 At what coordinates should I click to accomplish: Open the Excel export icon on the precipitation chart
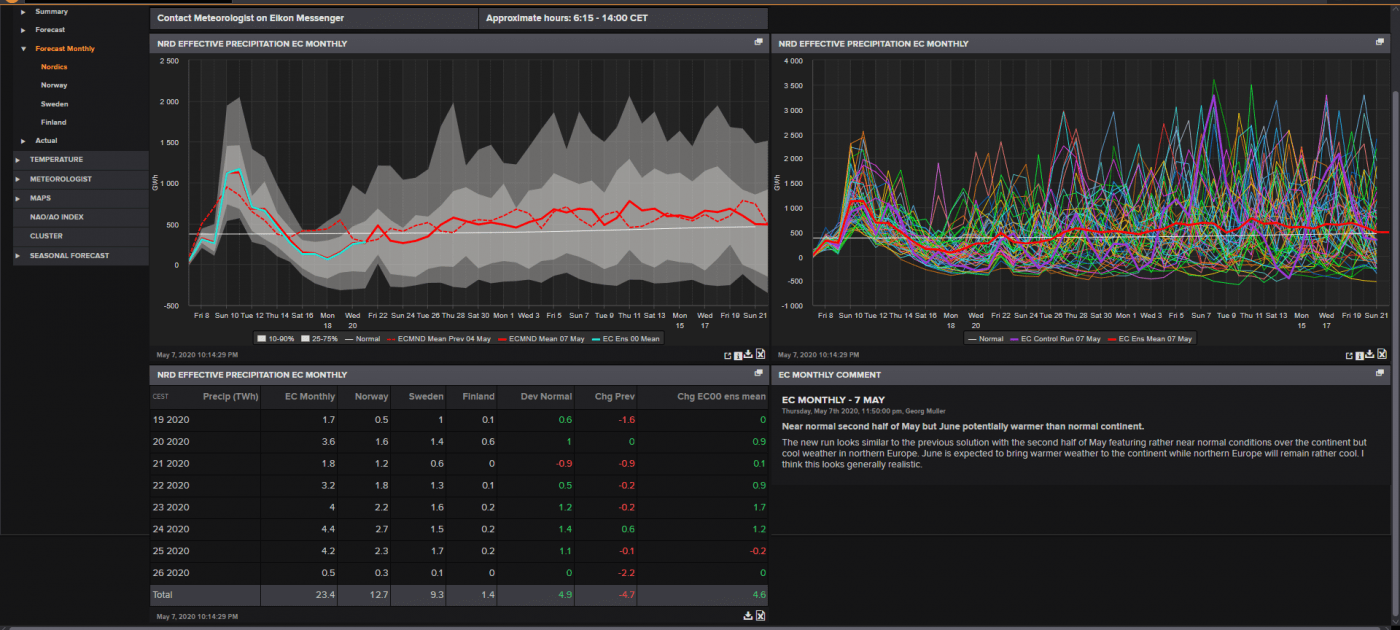pos(760,353)
